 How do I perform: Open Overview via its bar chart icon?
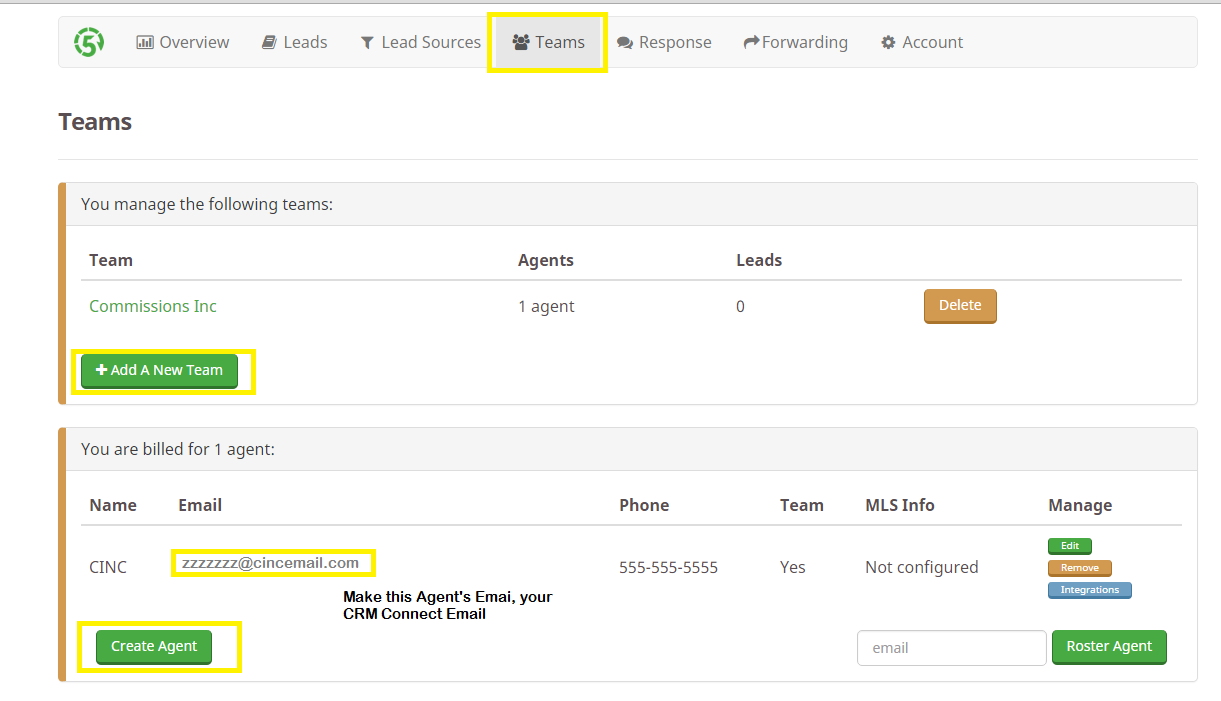(145, 43)
